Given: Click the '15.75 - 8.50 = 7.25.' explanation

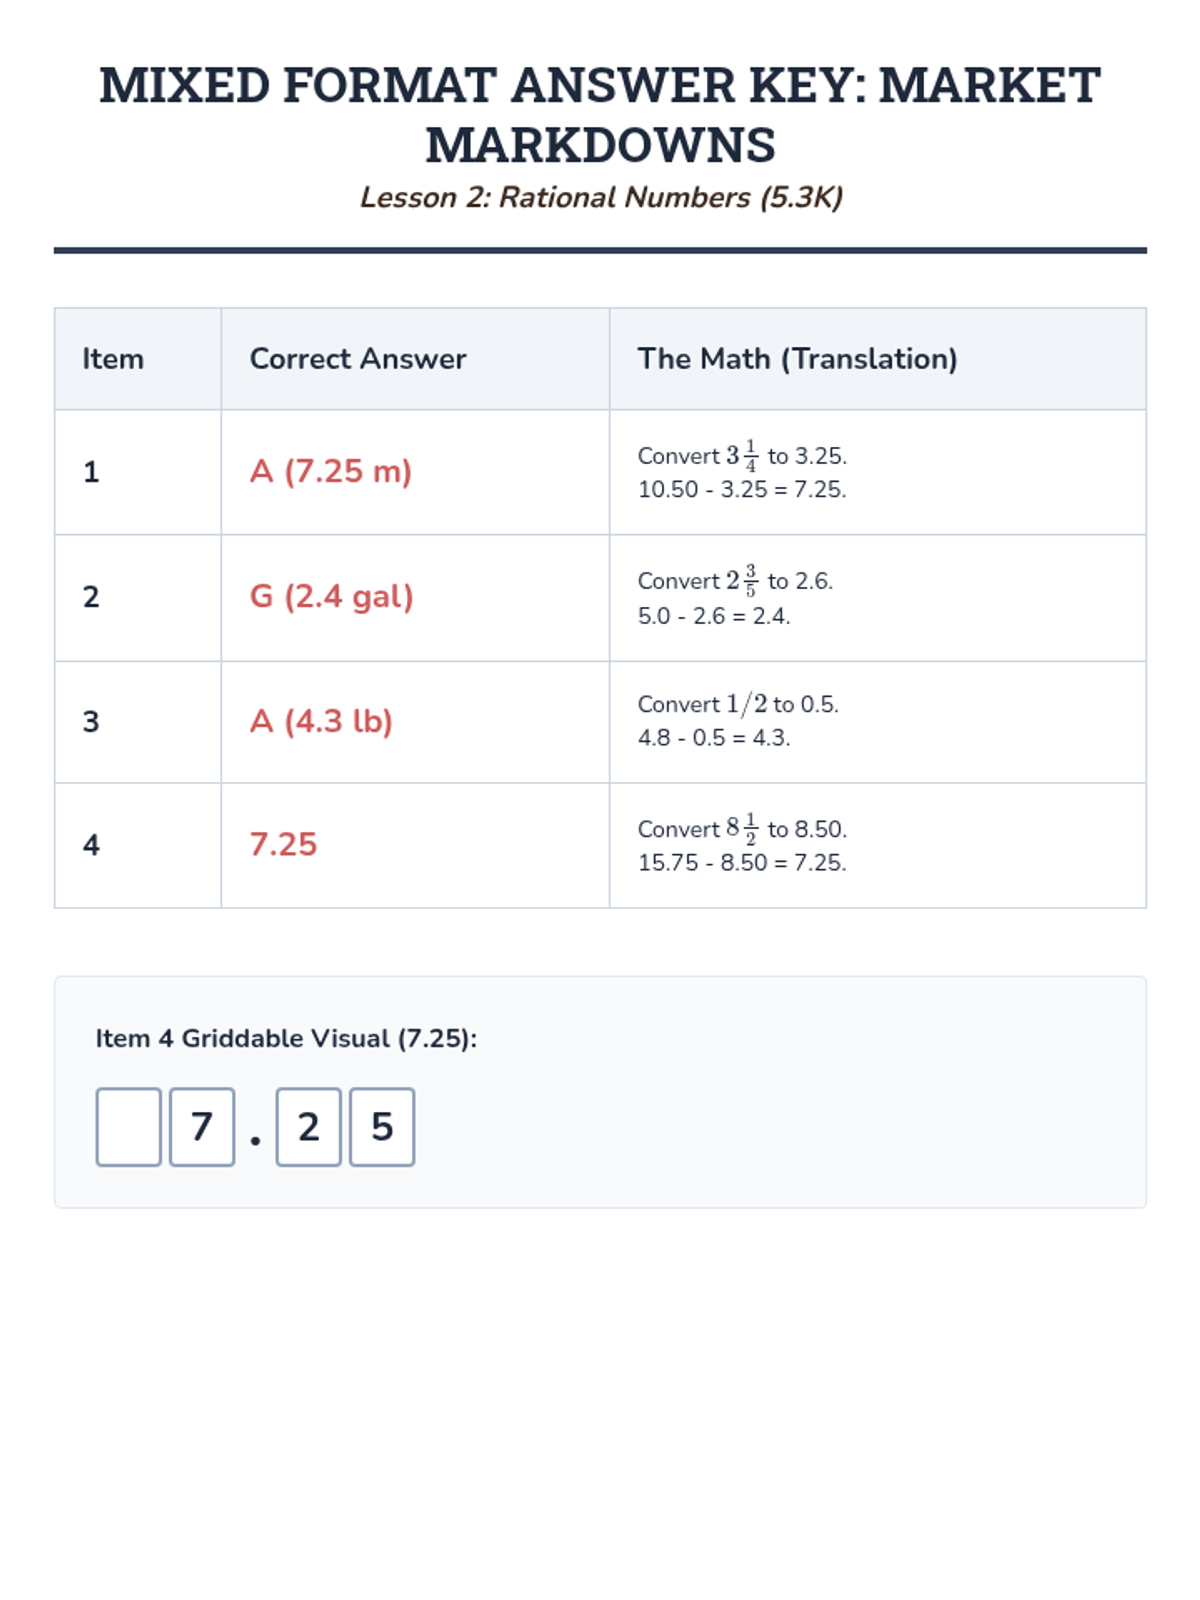Looking at the screenshot, I should click(x=742, y=863).
